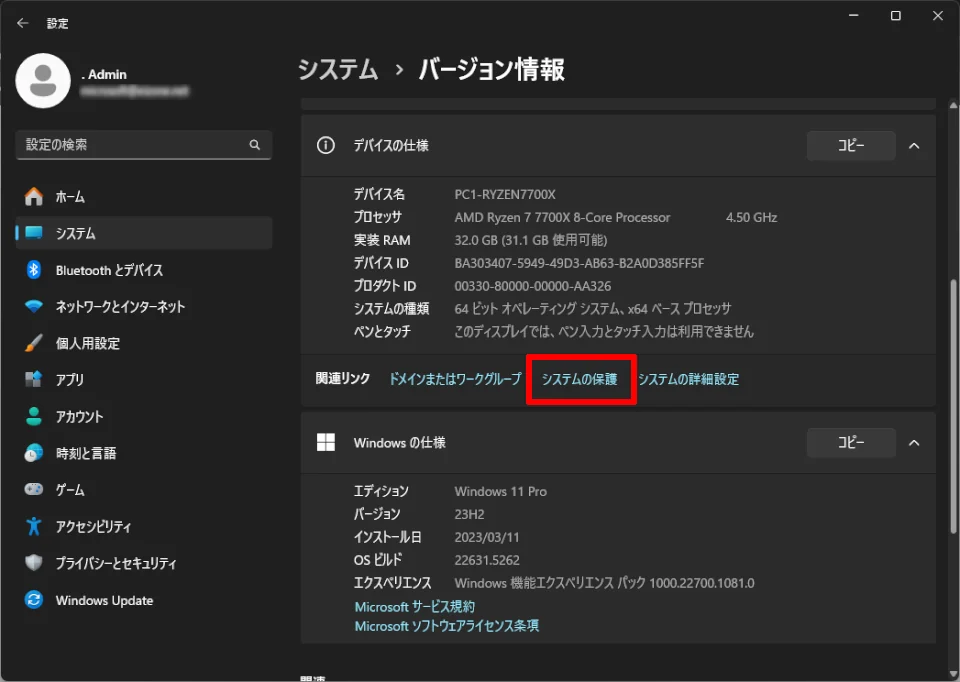960x682 pixels.
Task: Open ドメインまたはワークグループ link
Action: (x=455, y=379)
